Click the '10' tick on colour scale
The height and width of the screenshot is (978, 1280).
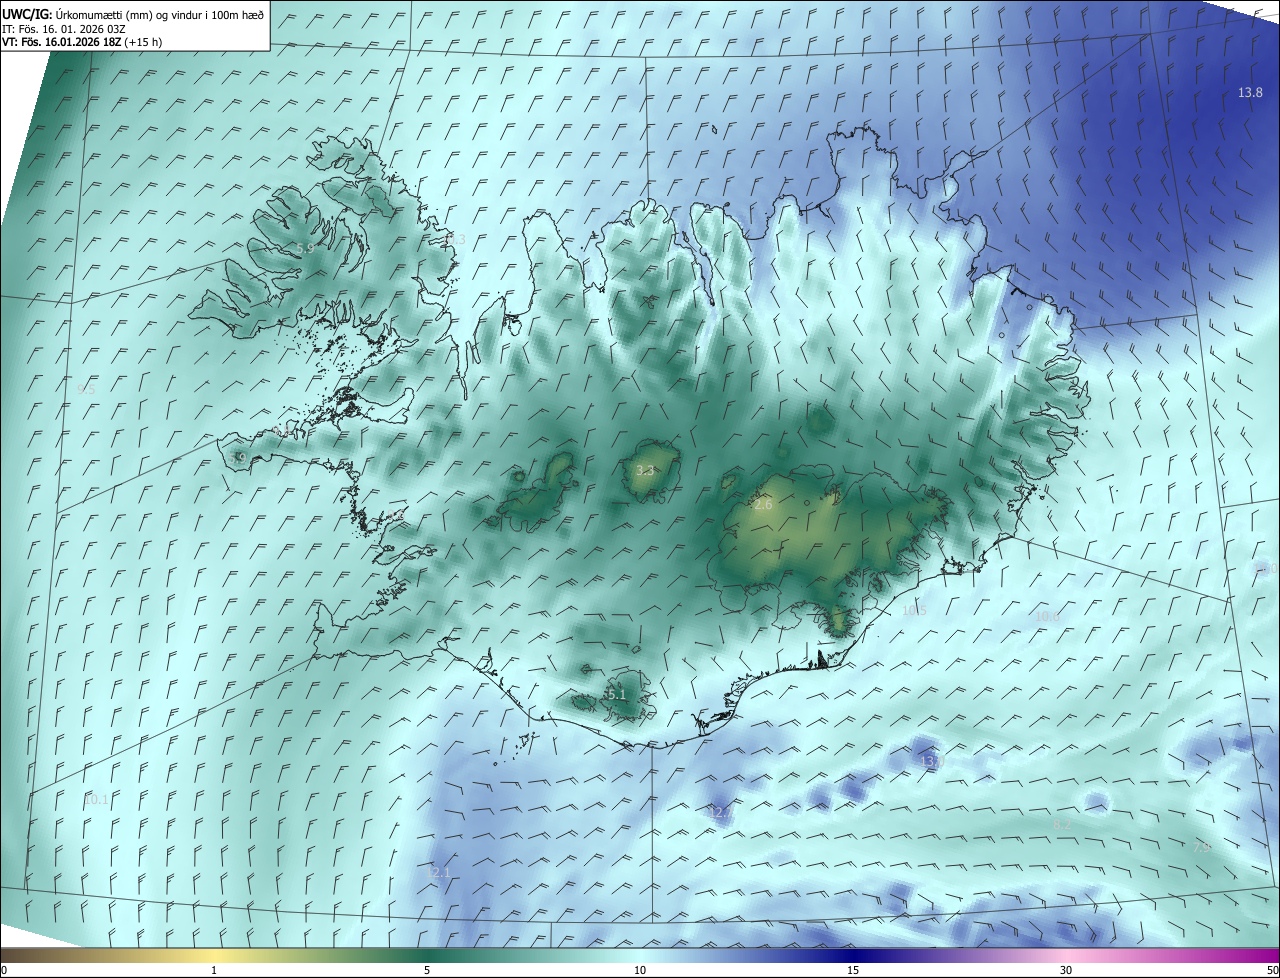(640, 971)
